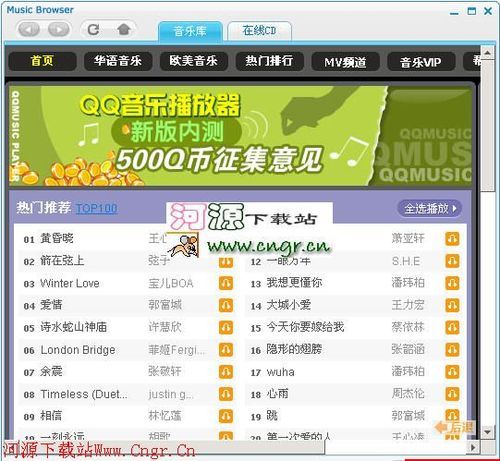Click artist name 王力宏
The width and height of the screenshot is (500, 461).
pos(408,305)
